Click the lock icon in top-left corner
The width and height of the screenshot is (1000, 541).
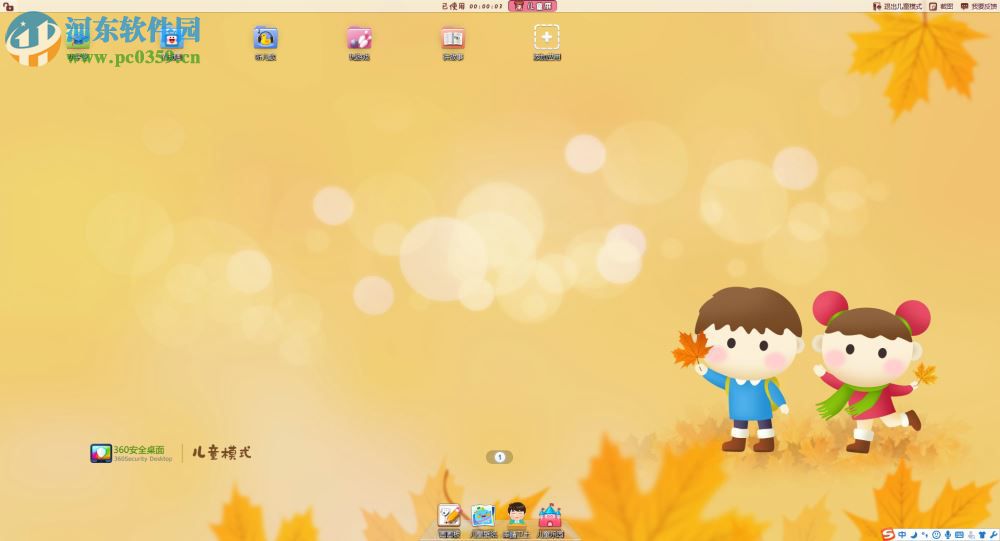[x=8, y=6]
